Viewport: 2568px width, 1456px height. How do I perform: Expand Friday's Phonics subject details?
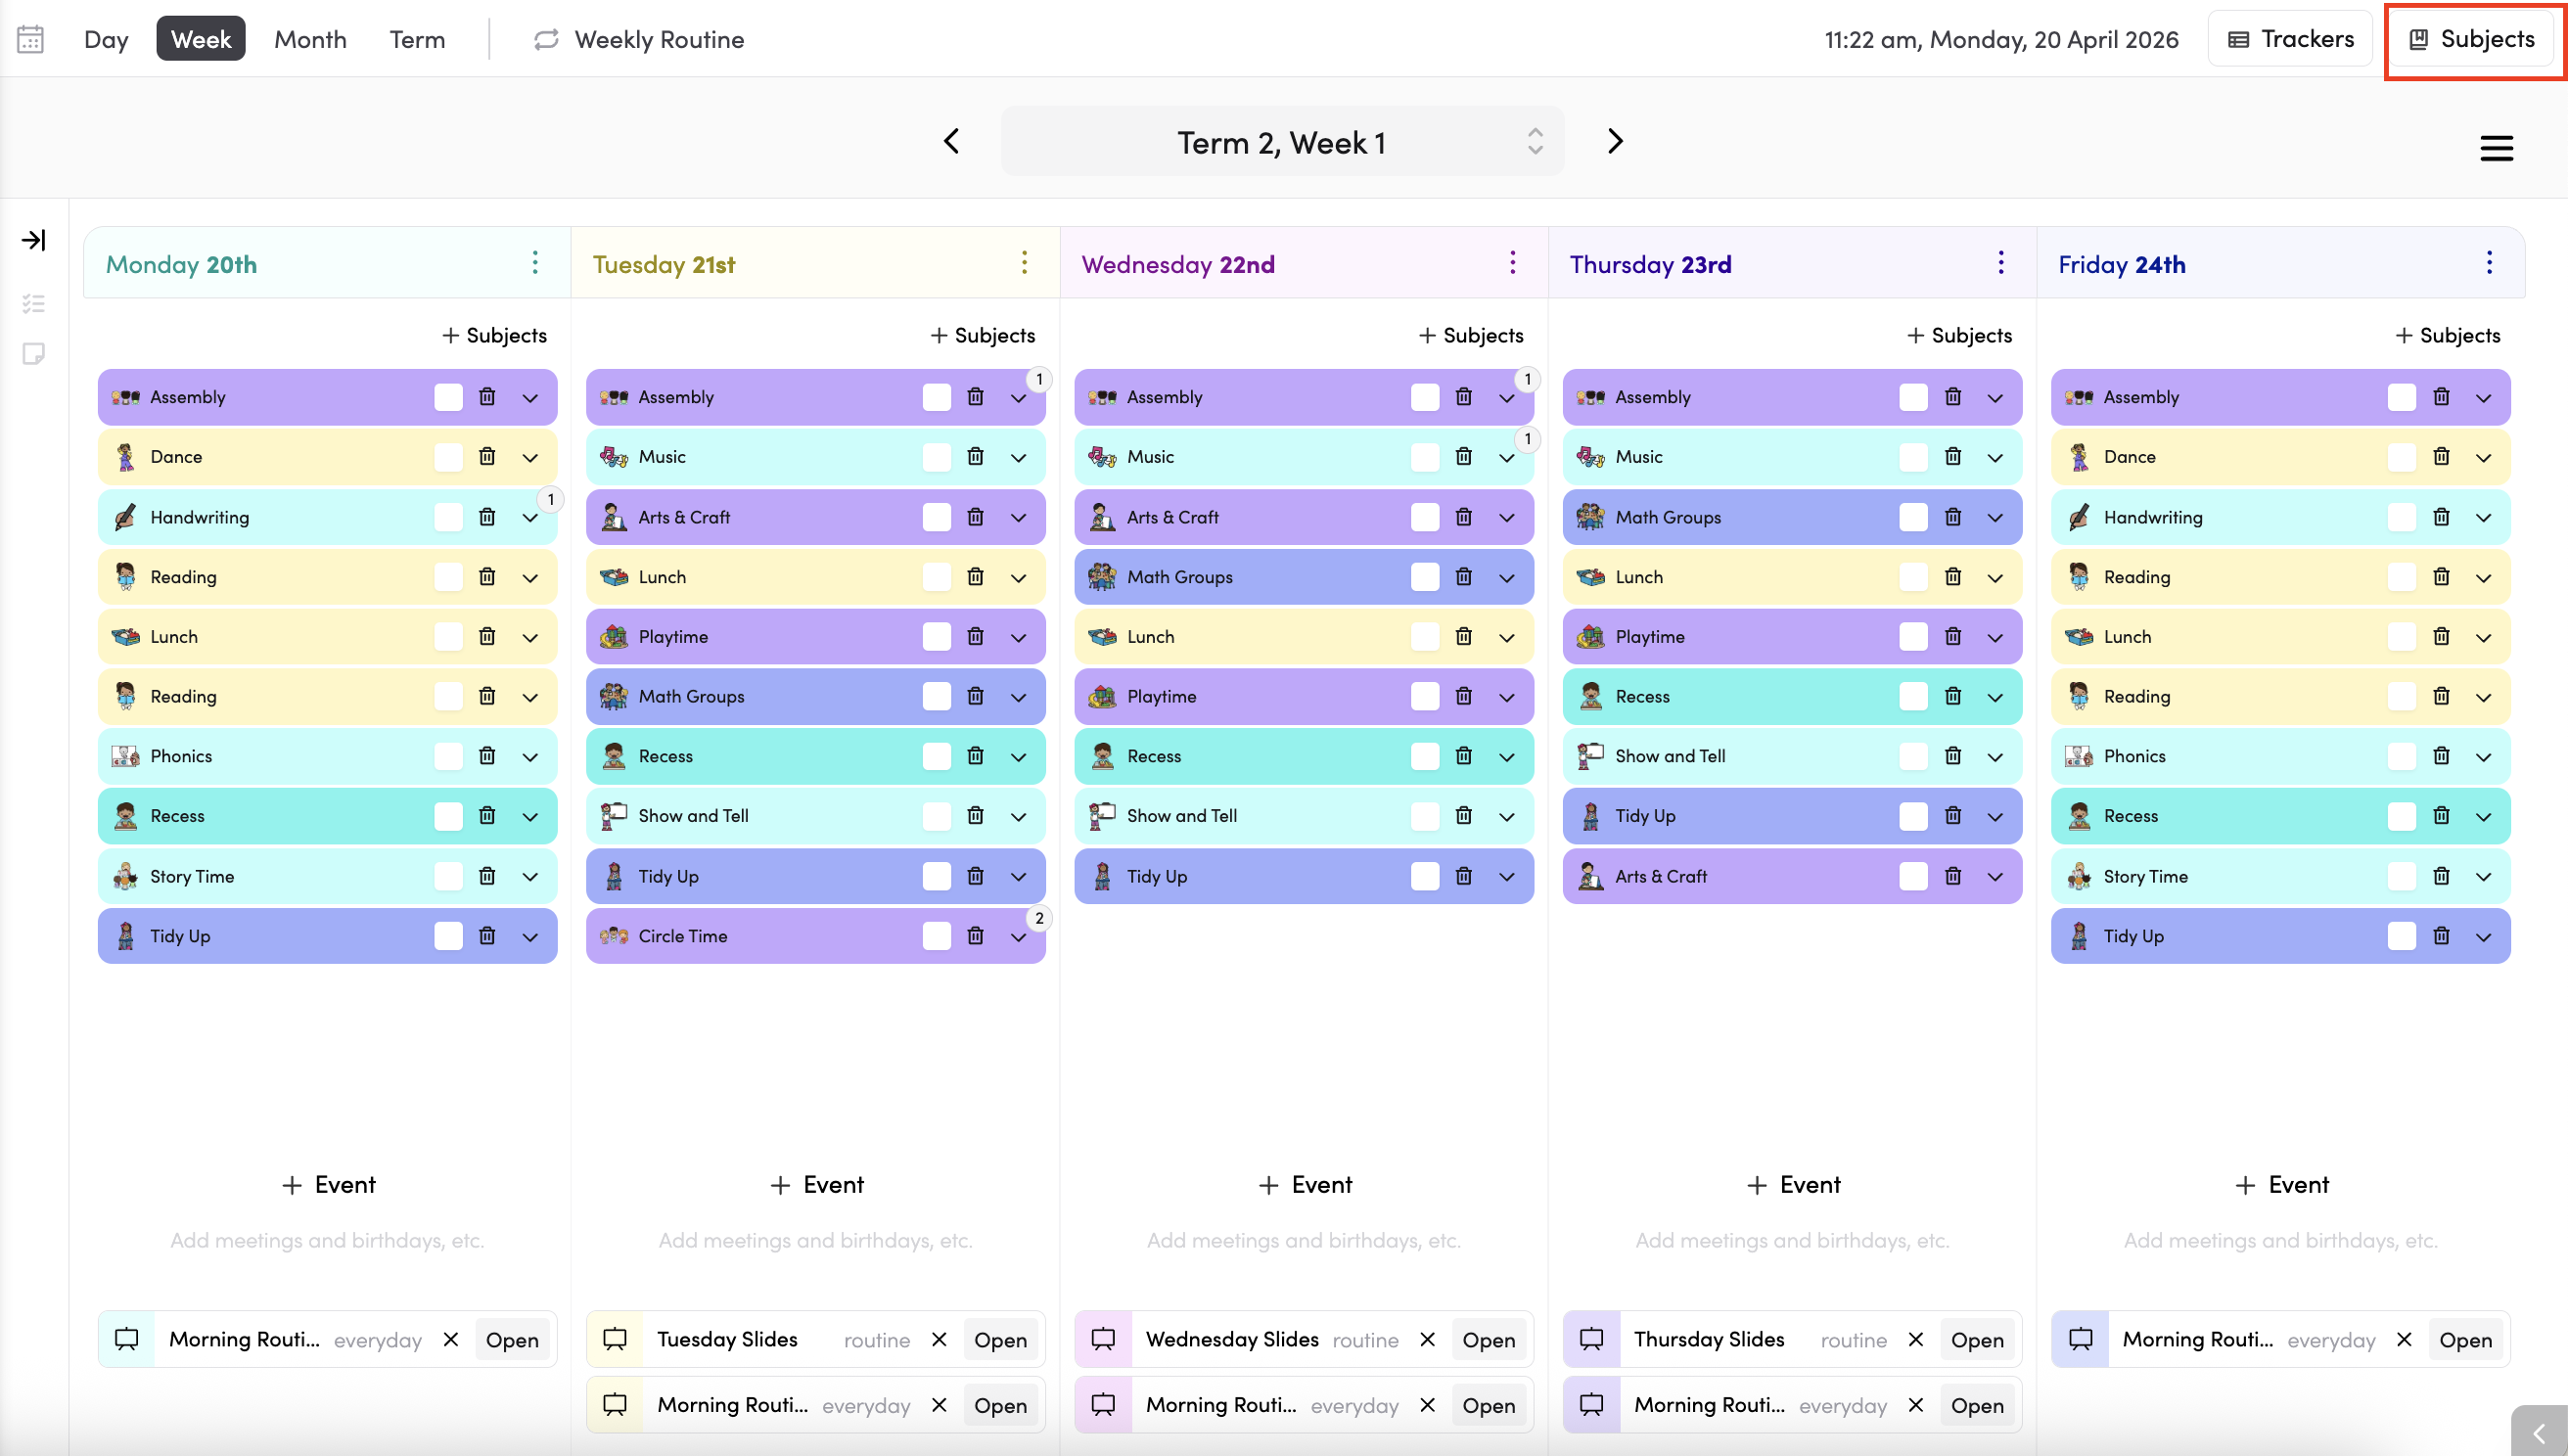[x=2483, y=757]
